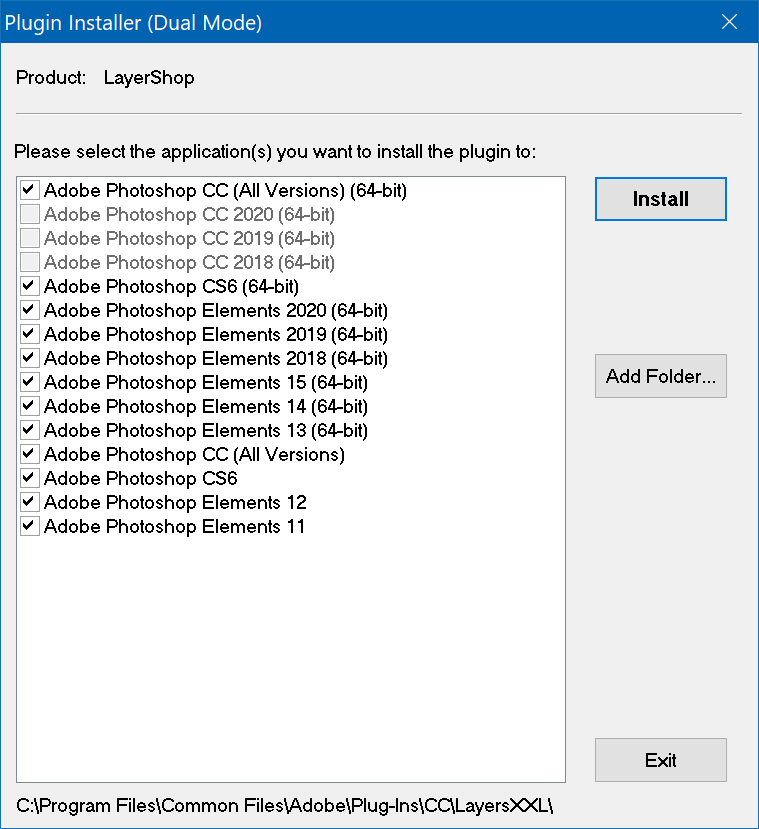Uncheck Photoshop CC (All Versions) (64-bit)
759x829 pixels.
[30, 190]
